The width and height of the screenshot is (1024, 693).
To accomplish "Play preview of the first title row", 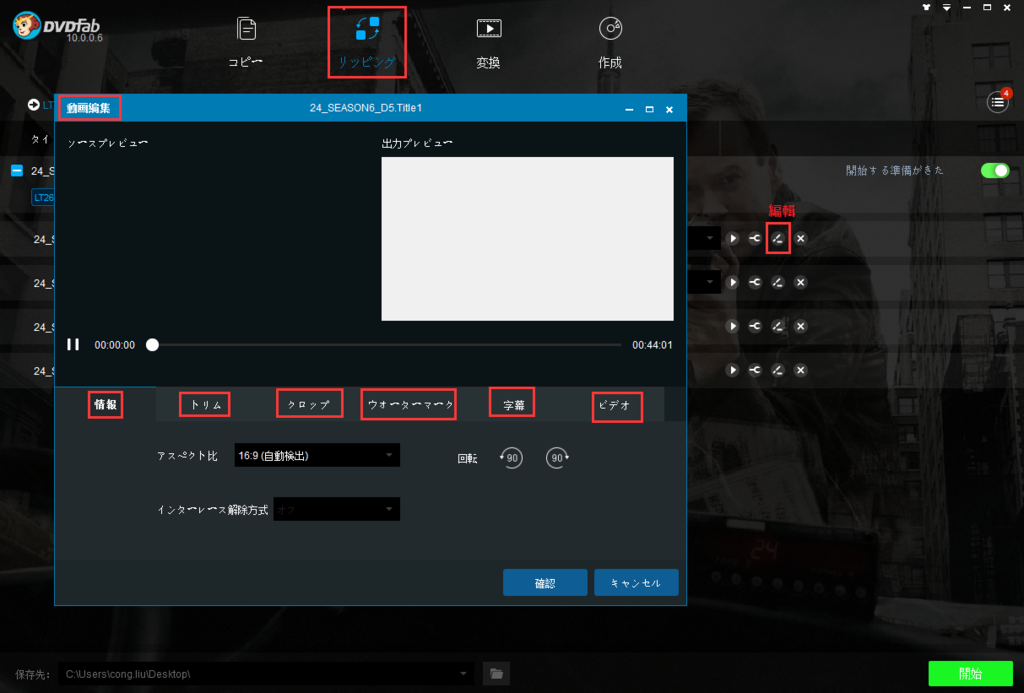I will pos(733,238).
